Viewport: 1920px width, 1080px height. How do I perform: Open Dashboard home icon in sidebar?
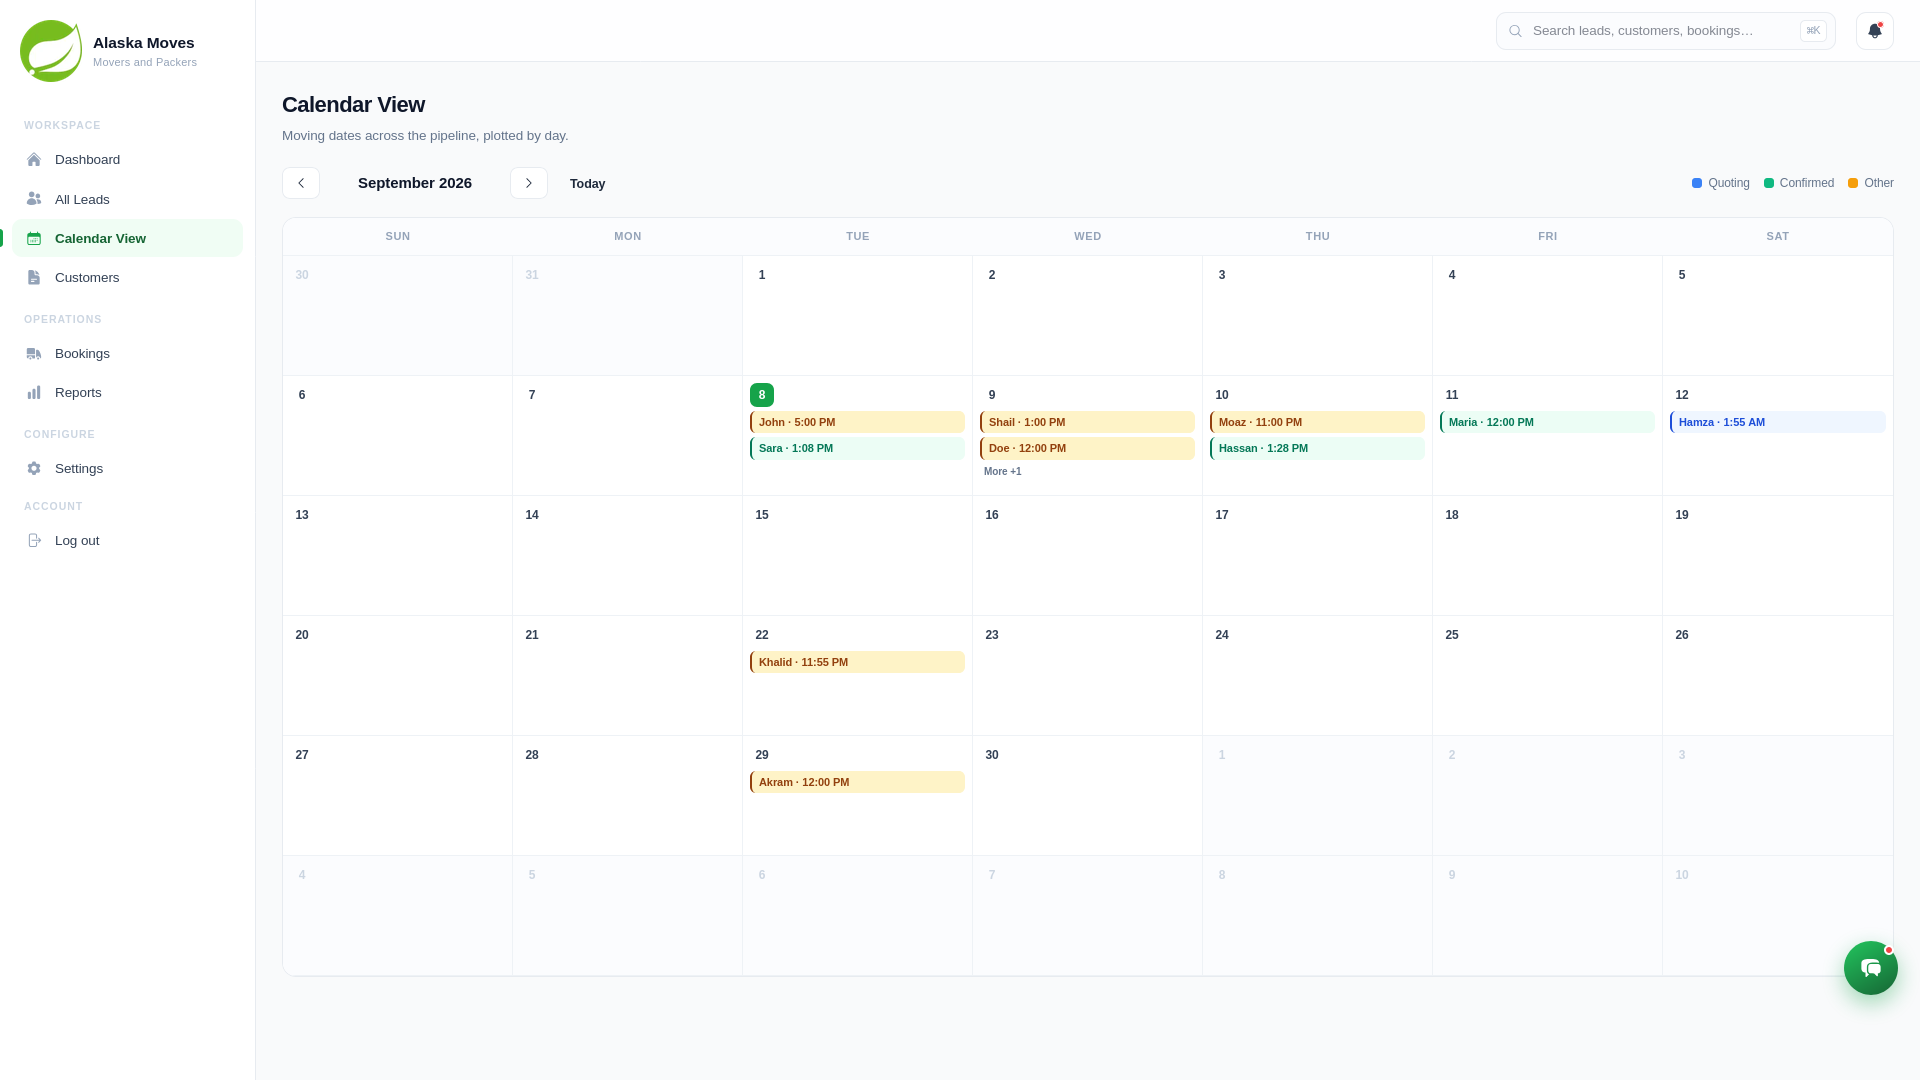coord(34,160)
